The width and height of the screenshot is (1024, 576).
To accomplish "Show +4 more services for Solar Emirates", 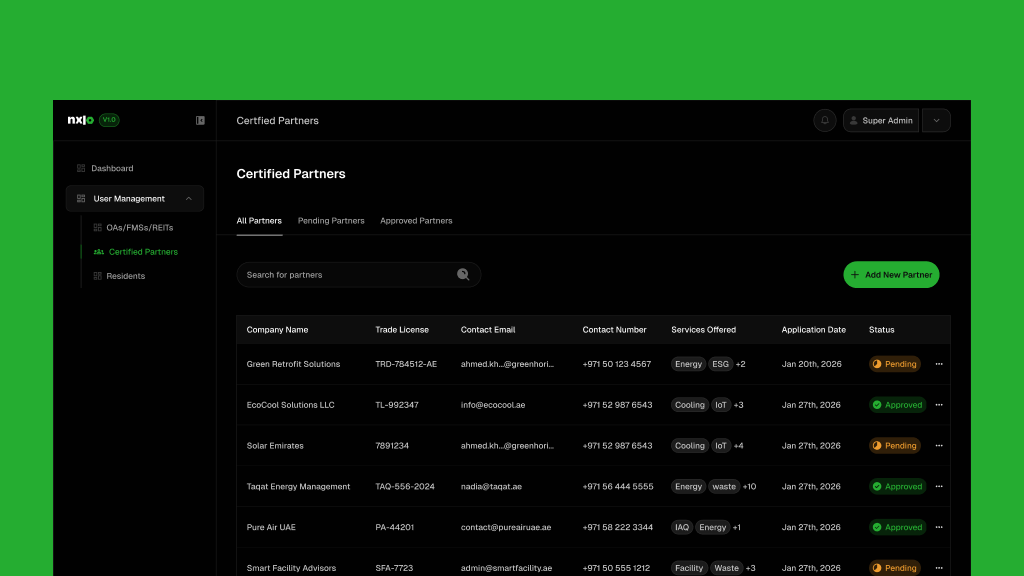I will tap(739, 446).
